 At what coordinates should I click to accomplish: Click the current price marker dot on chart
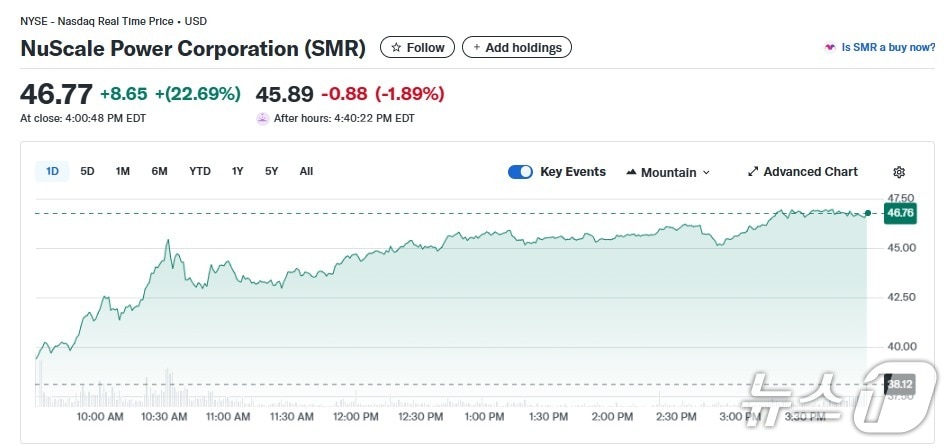(x=867, y=213)
